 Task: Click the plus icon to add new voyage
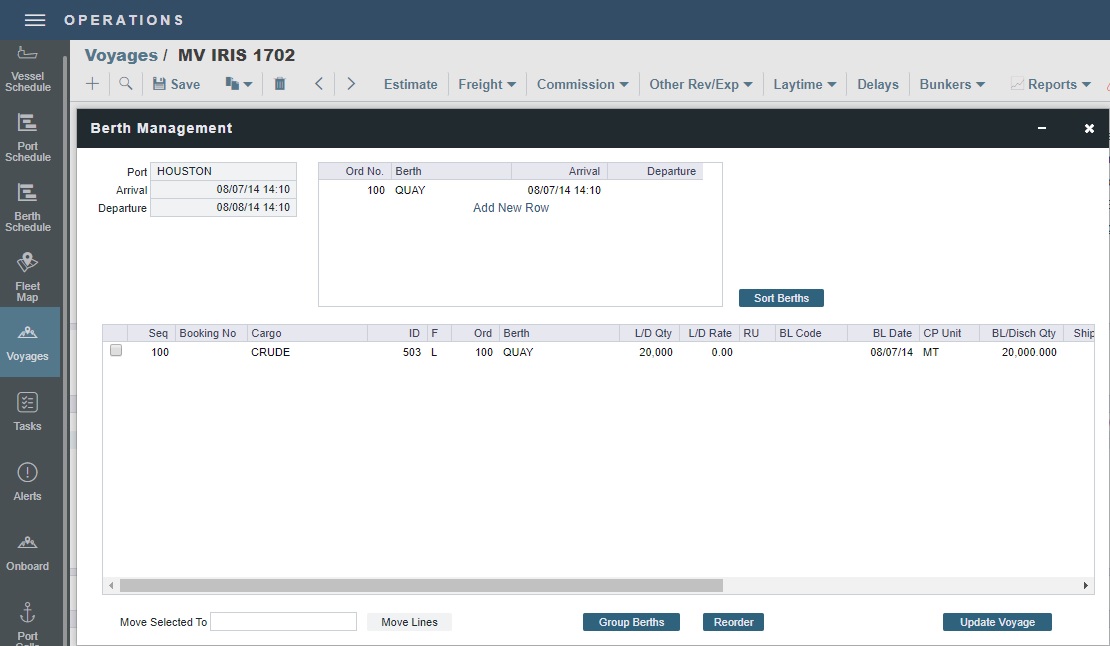[x=93, y=84]
